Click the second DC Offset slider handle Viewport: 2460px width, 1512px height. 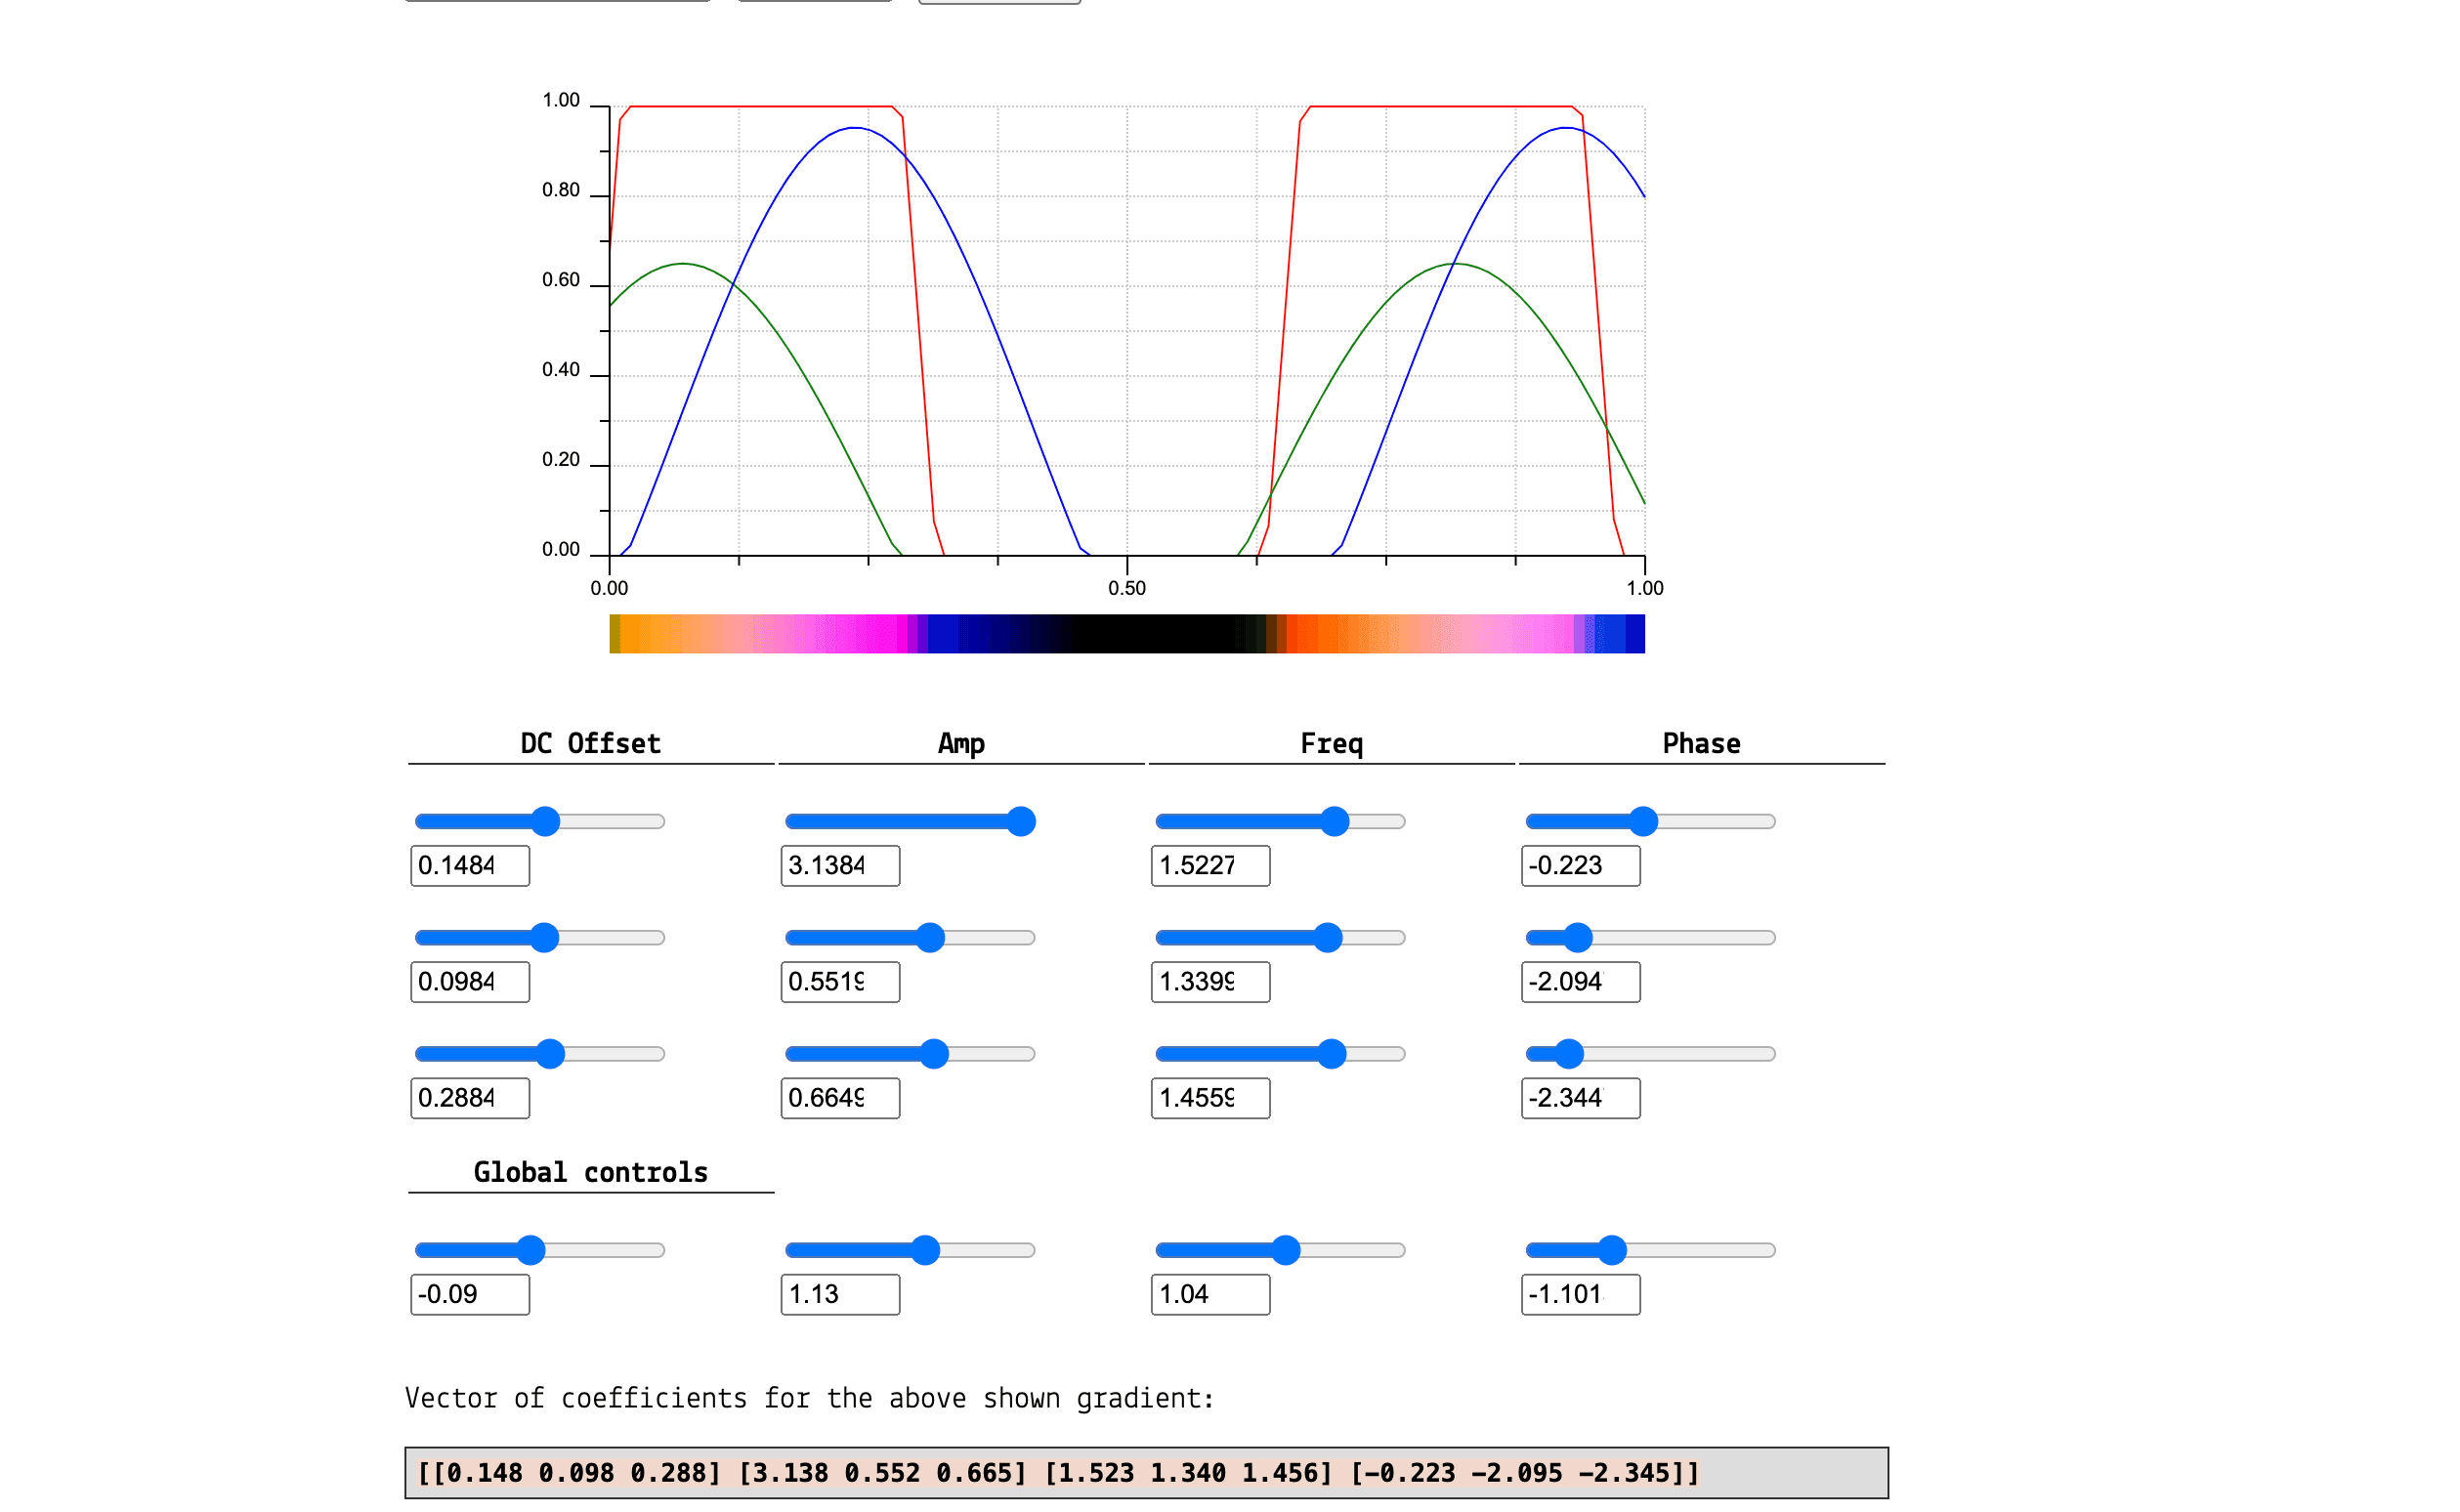(x=545, y=938)
